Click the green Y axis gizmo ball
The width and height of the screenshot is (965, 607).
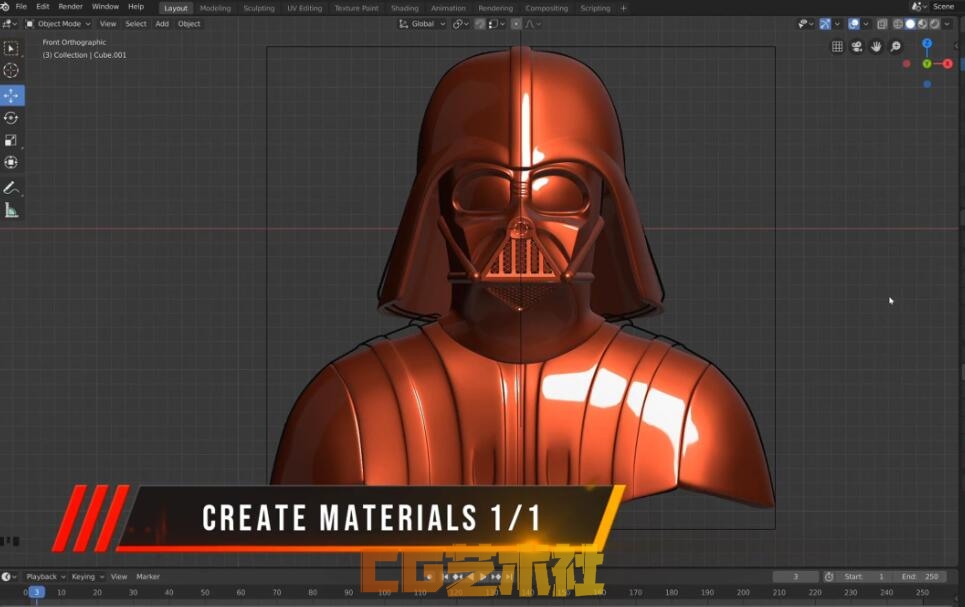[x=927, y=64]
